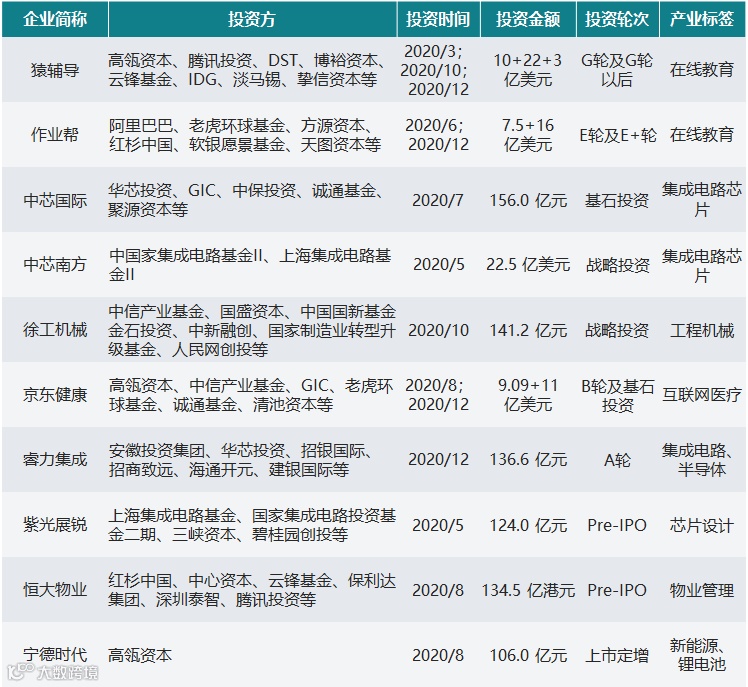
Task: Click the 136.6 亿元 amount cell
Action: pyautogui.click(x=528, y=459)
